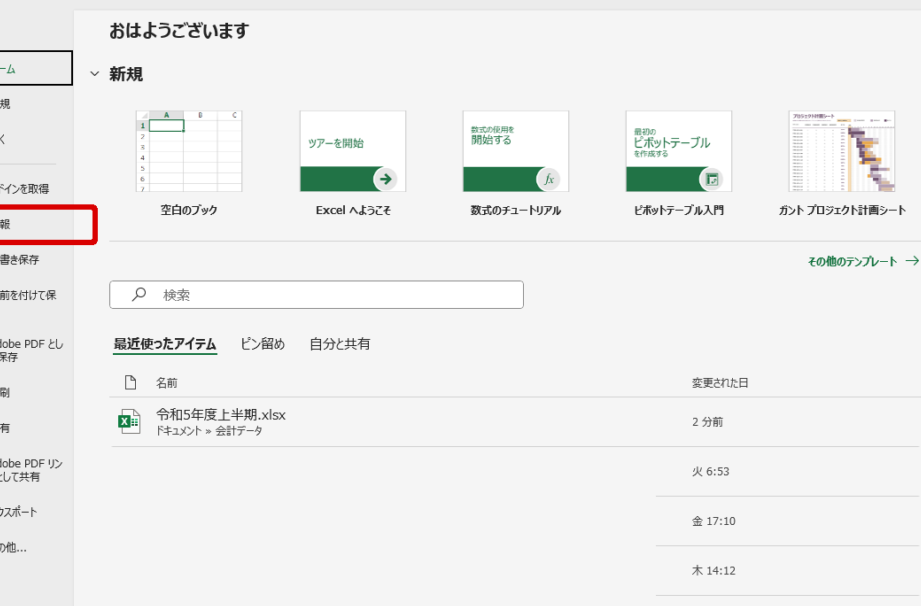This screenshot has width=921, height=606.
Task: Click the Excel file icon of 令和5年度上半期.xlsx
Action: click(129, 421)
